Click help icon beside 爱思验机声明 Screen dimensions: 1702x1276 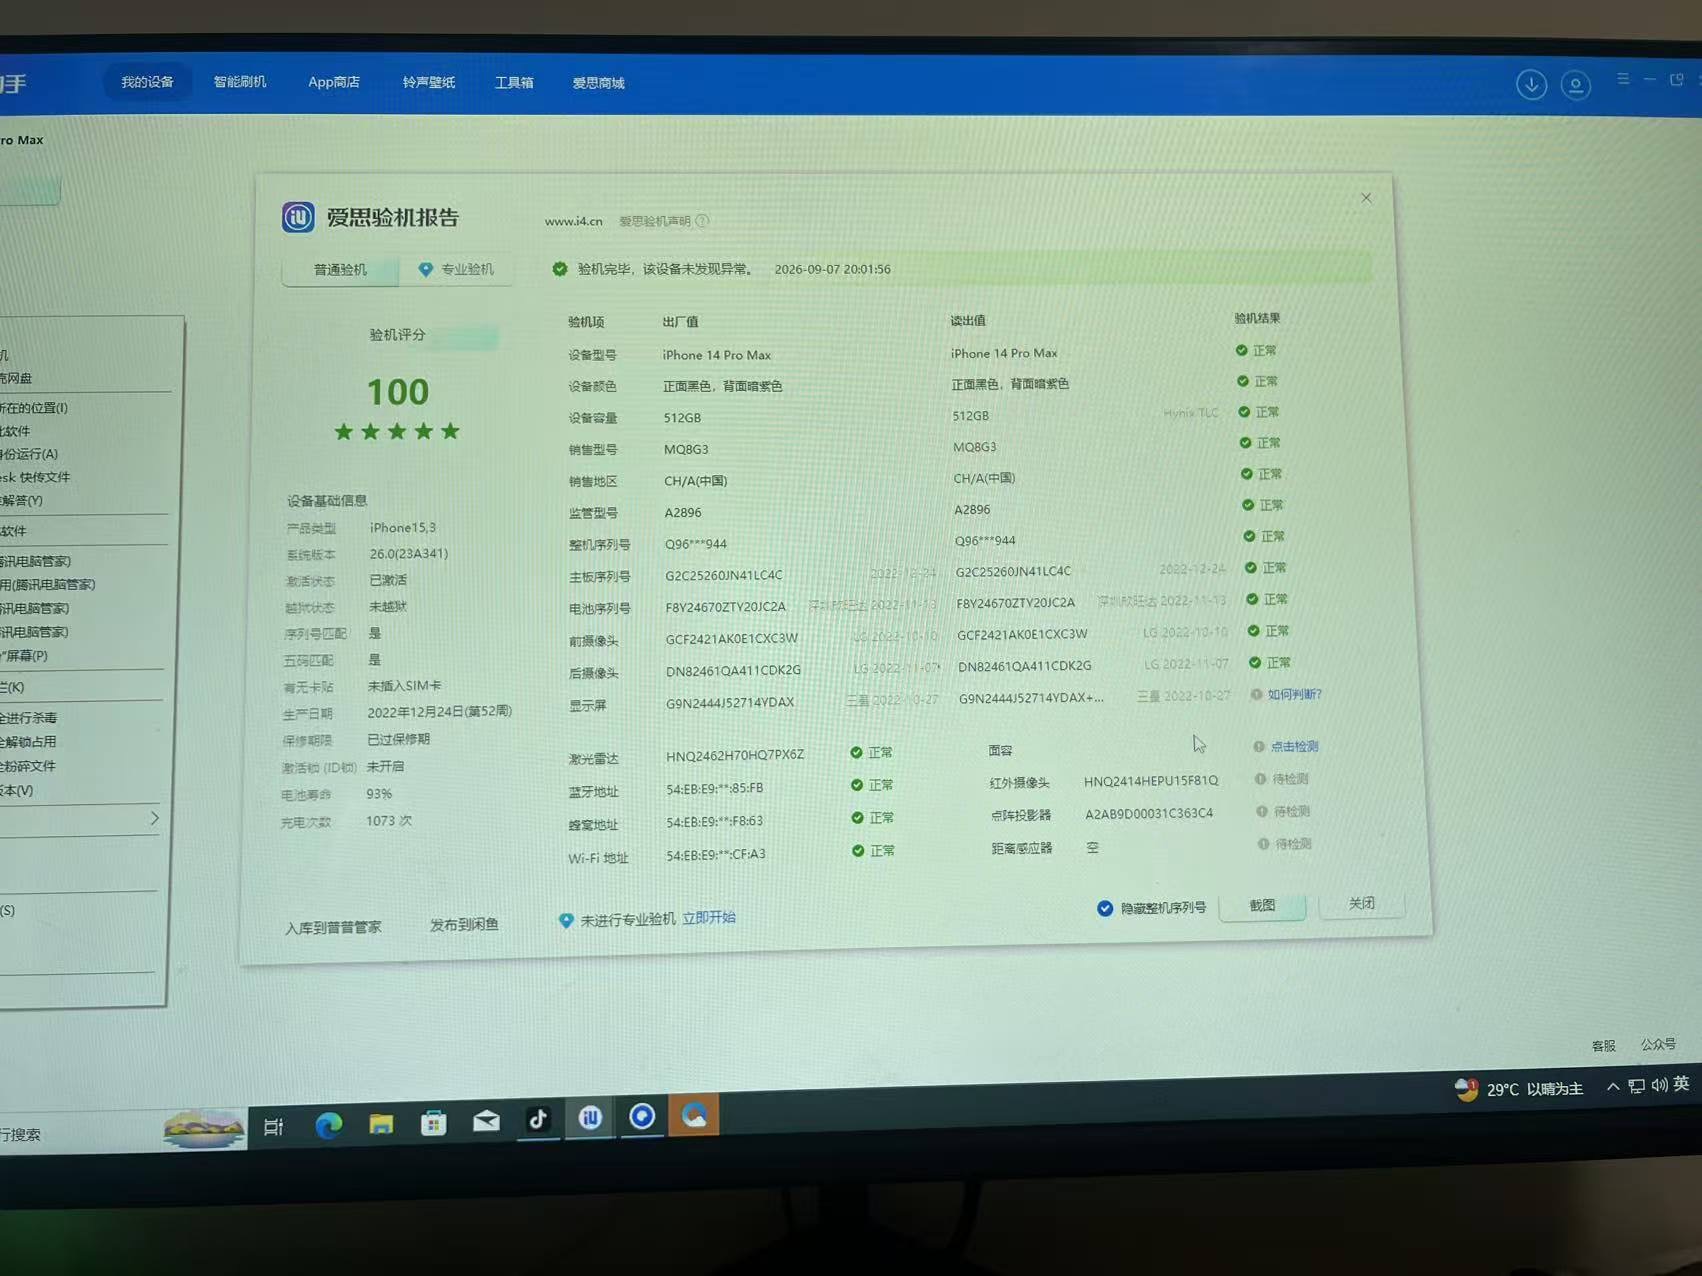(x=702, y=221)
